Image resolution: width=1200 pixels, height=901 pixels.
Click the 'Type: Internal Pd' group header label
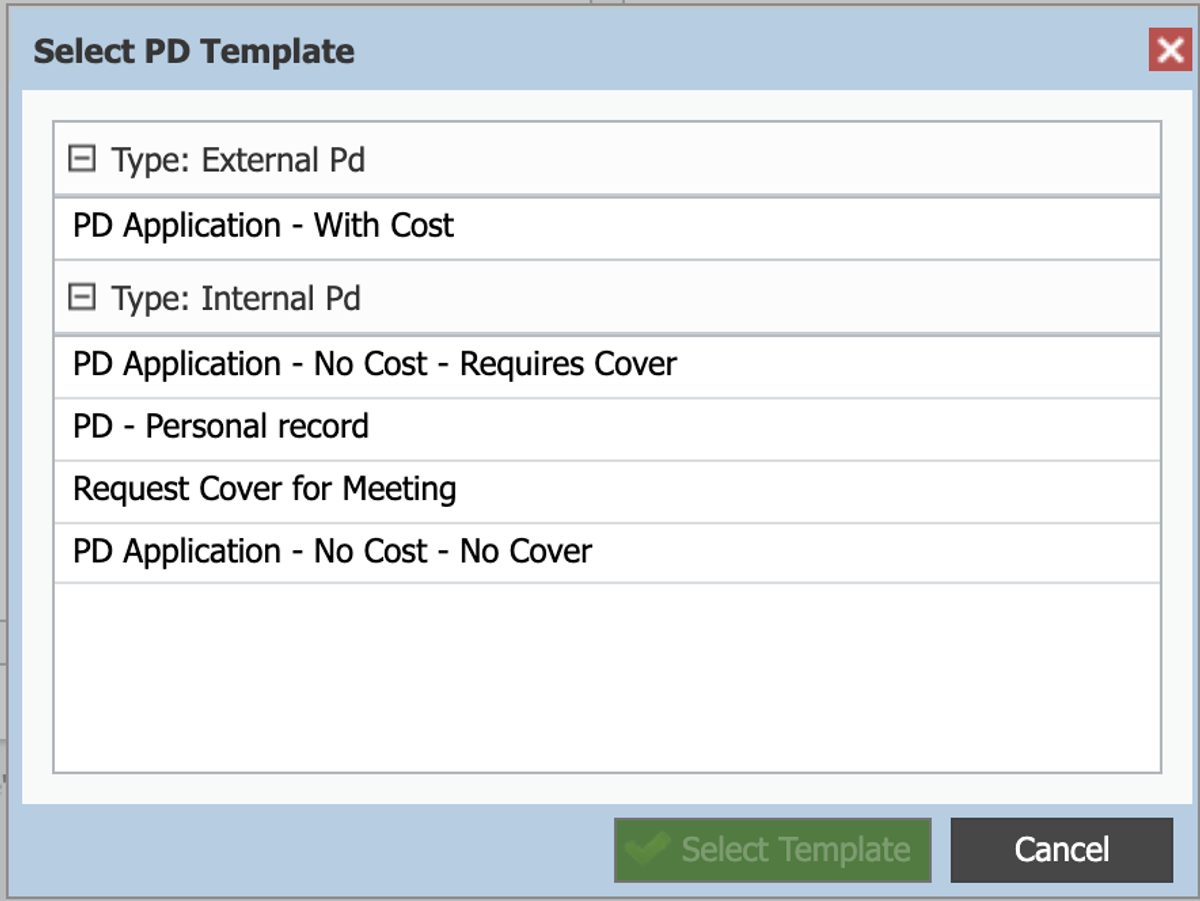point(236,299)
